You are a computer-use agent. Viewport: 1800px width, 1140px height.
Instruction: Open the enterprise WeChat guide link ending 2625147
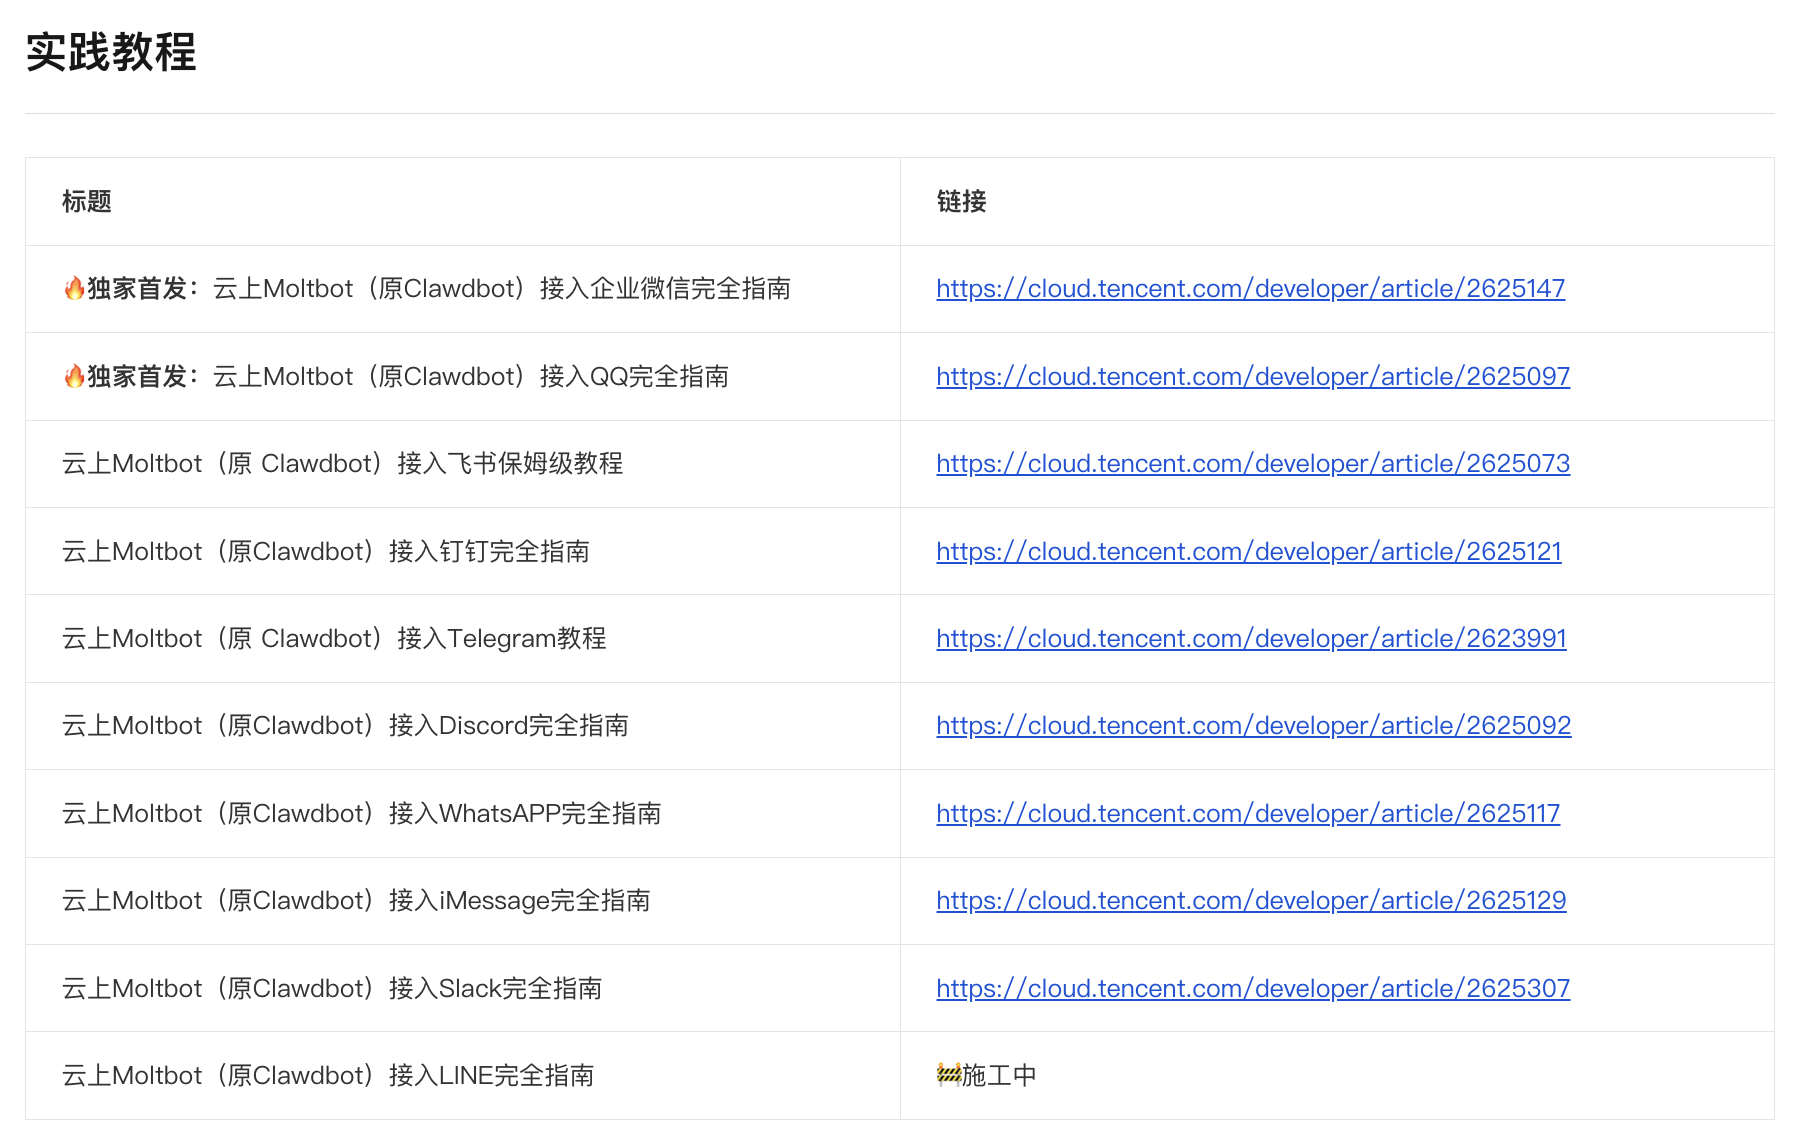pos(1250,289)
